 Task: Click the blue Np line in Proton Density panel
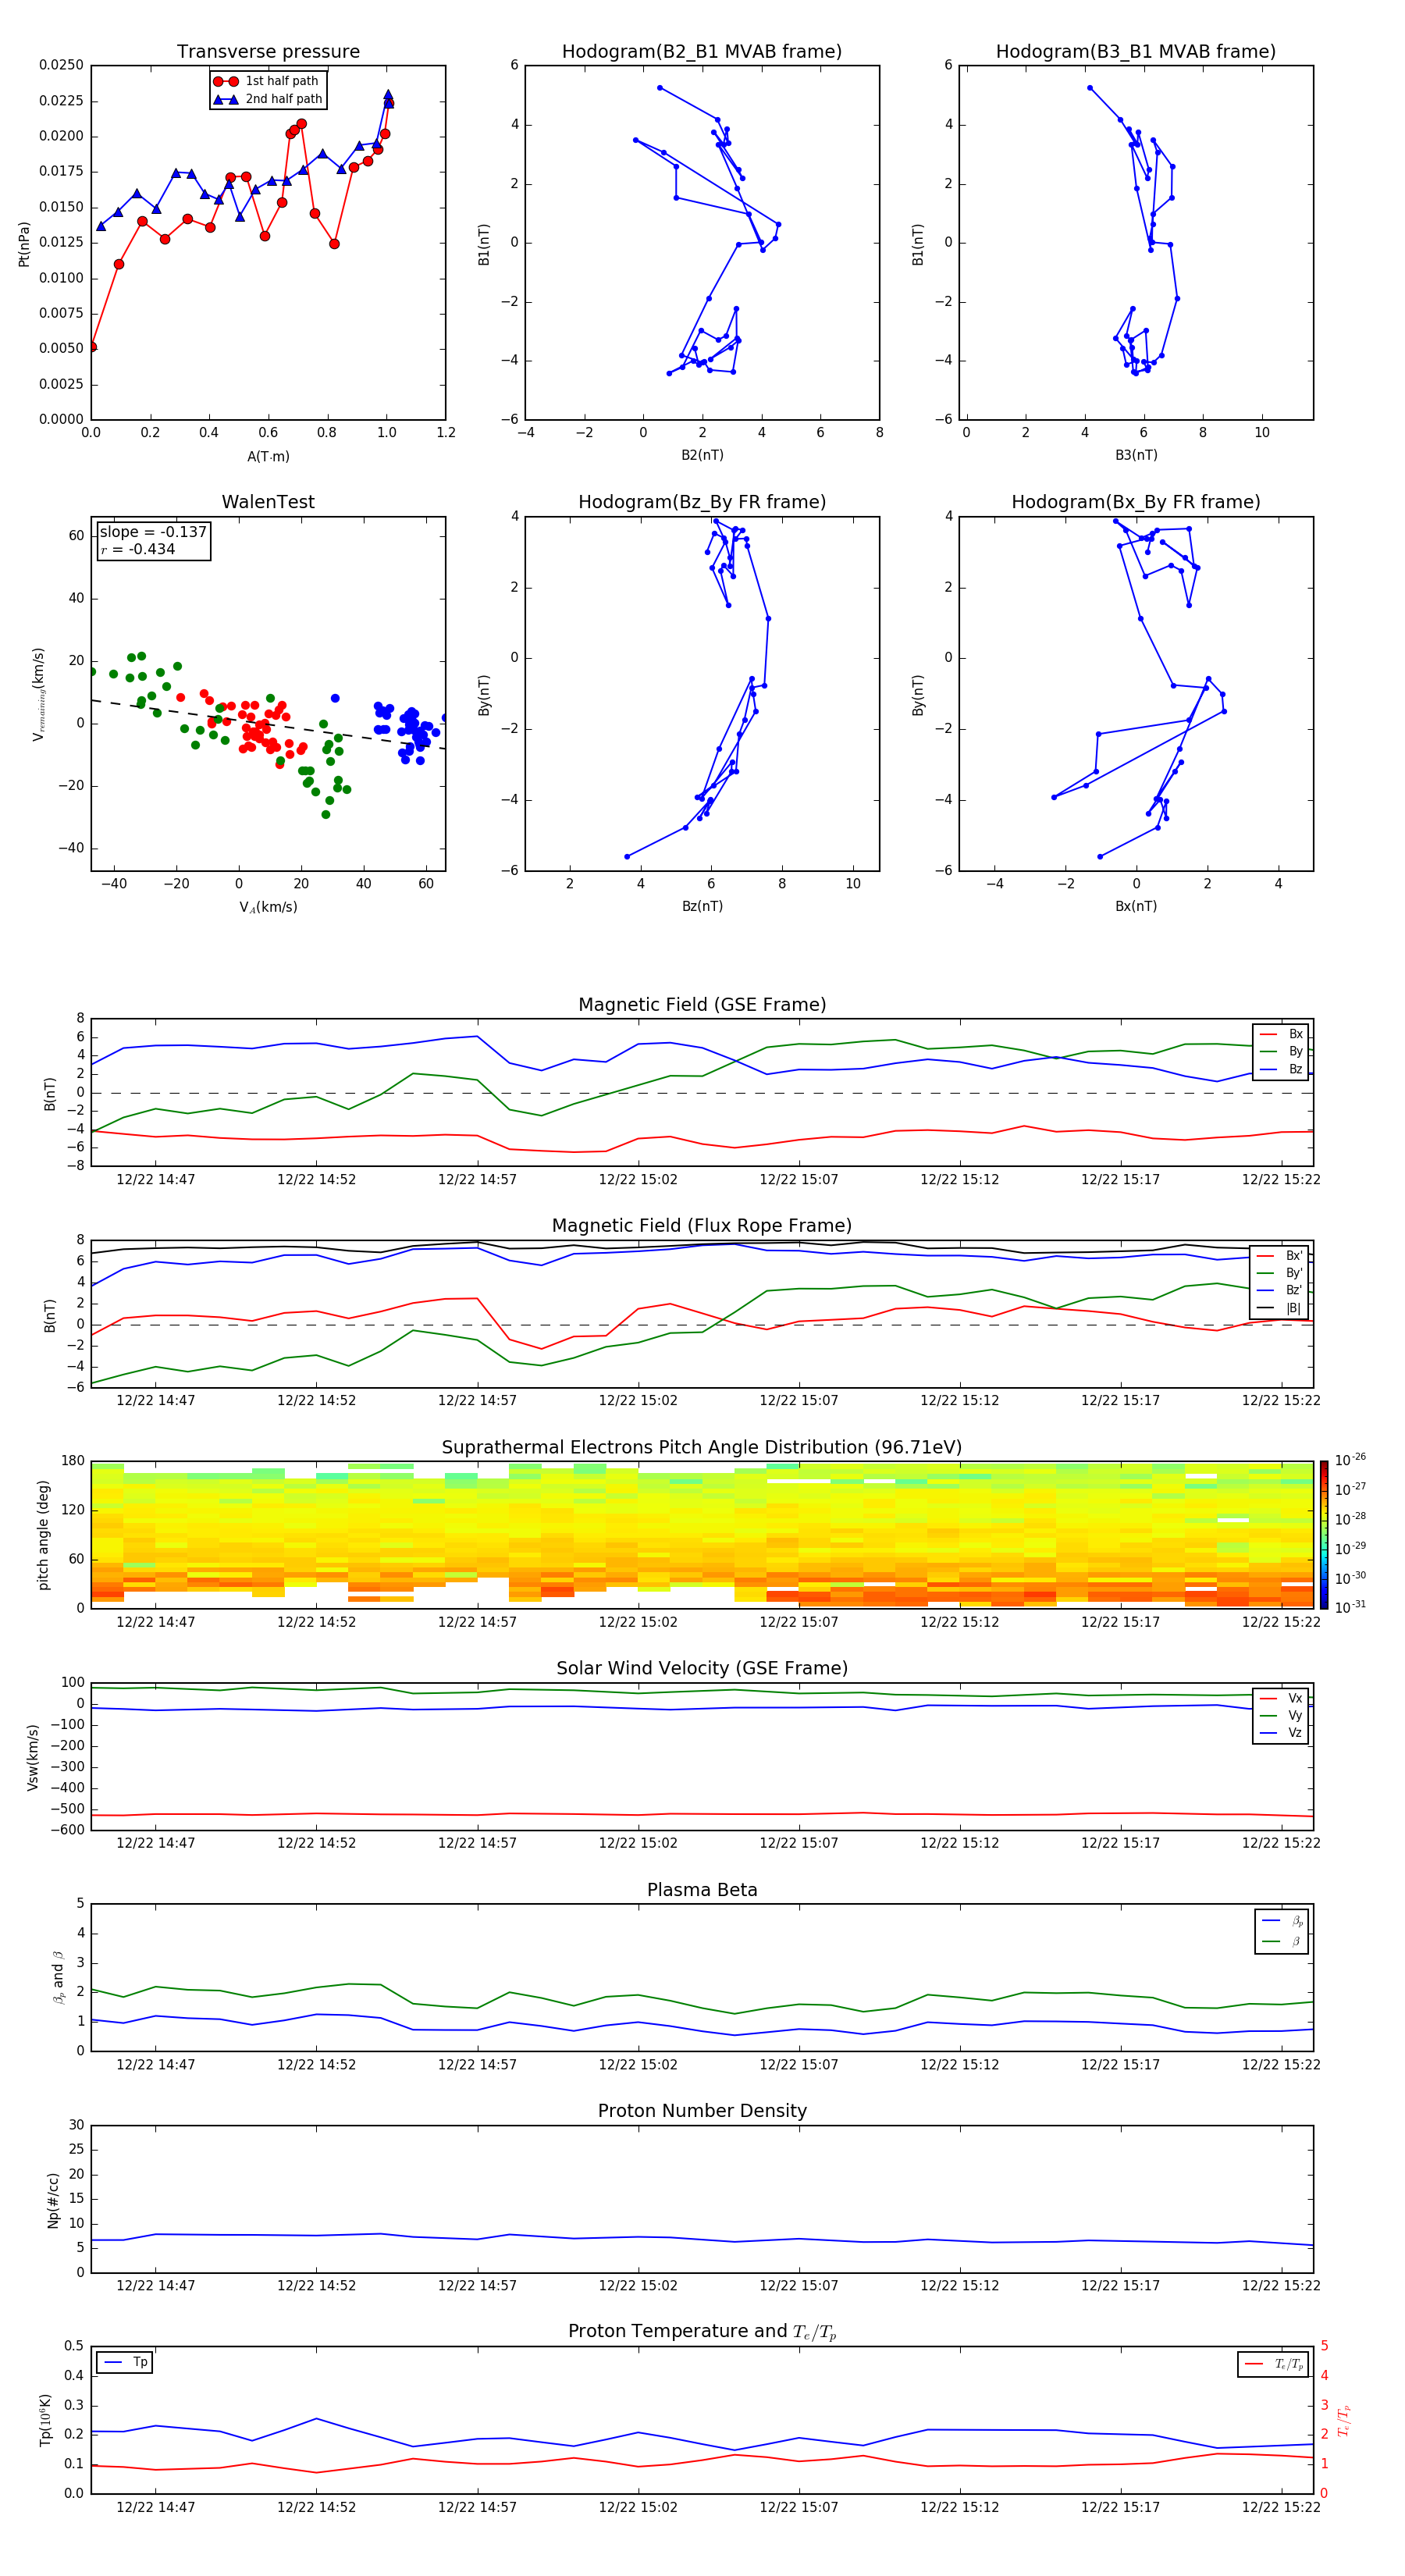pos(702,2238)
